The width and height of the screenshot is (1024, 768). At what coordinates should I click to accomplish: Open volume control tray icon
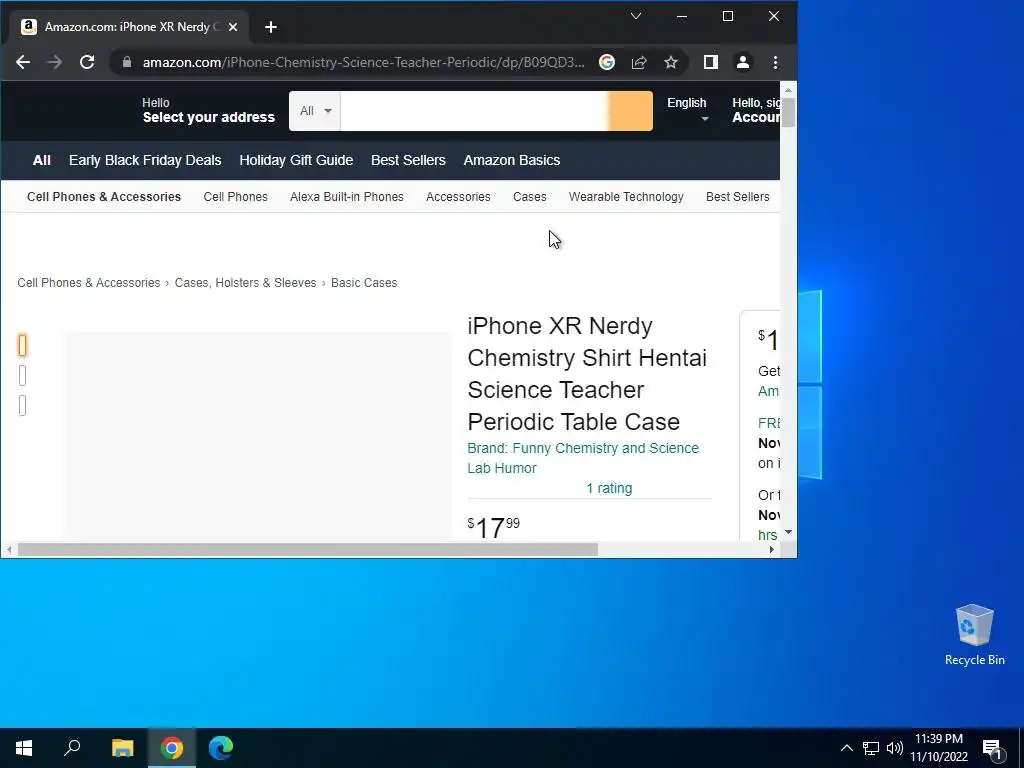click(x=895, y=748)
